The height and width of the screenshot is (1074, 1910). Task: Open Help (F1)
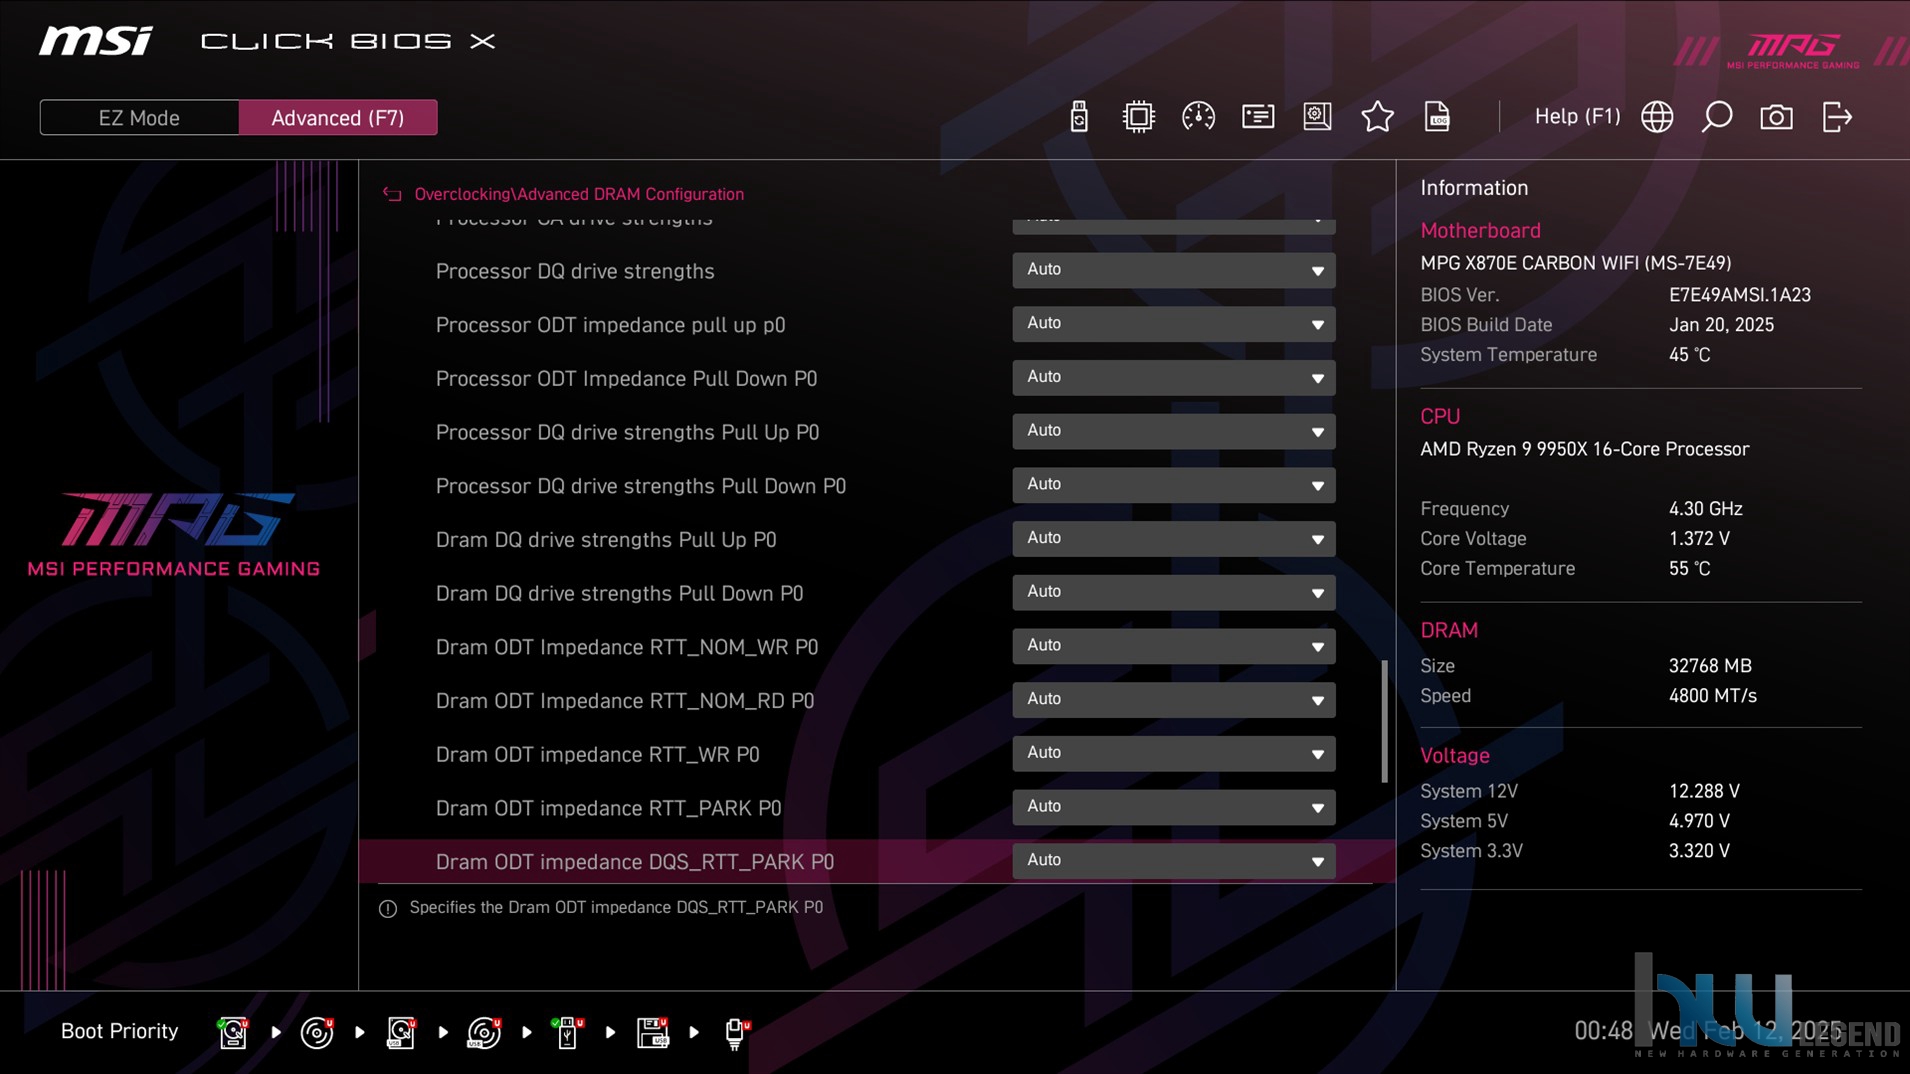1577,117
